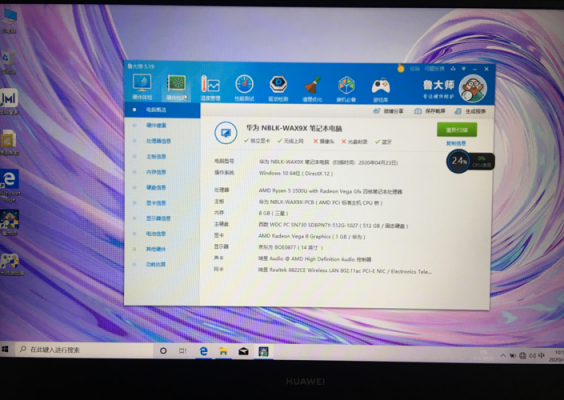Open 清理优化 broom cleanup tool
The image size is (564, 400).
(312, 89)
